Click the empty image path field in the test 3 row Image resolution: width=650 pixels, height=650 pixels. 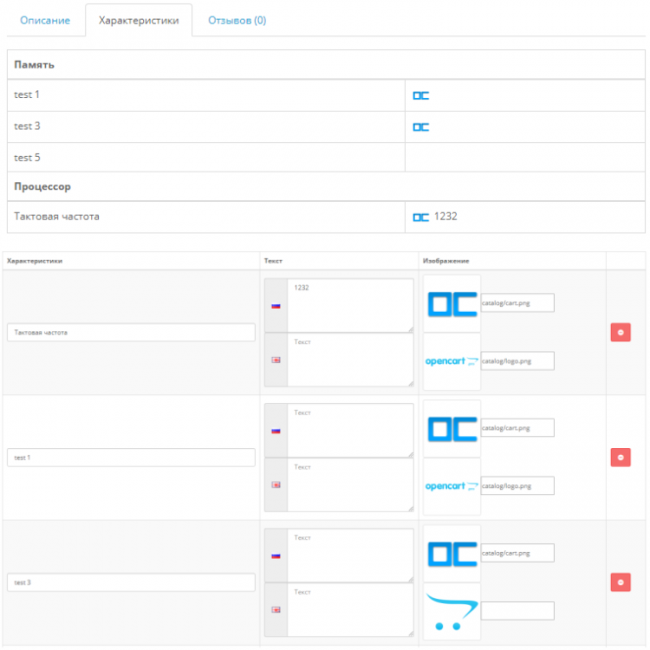tap(517, 610)
